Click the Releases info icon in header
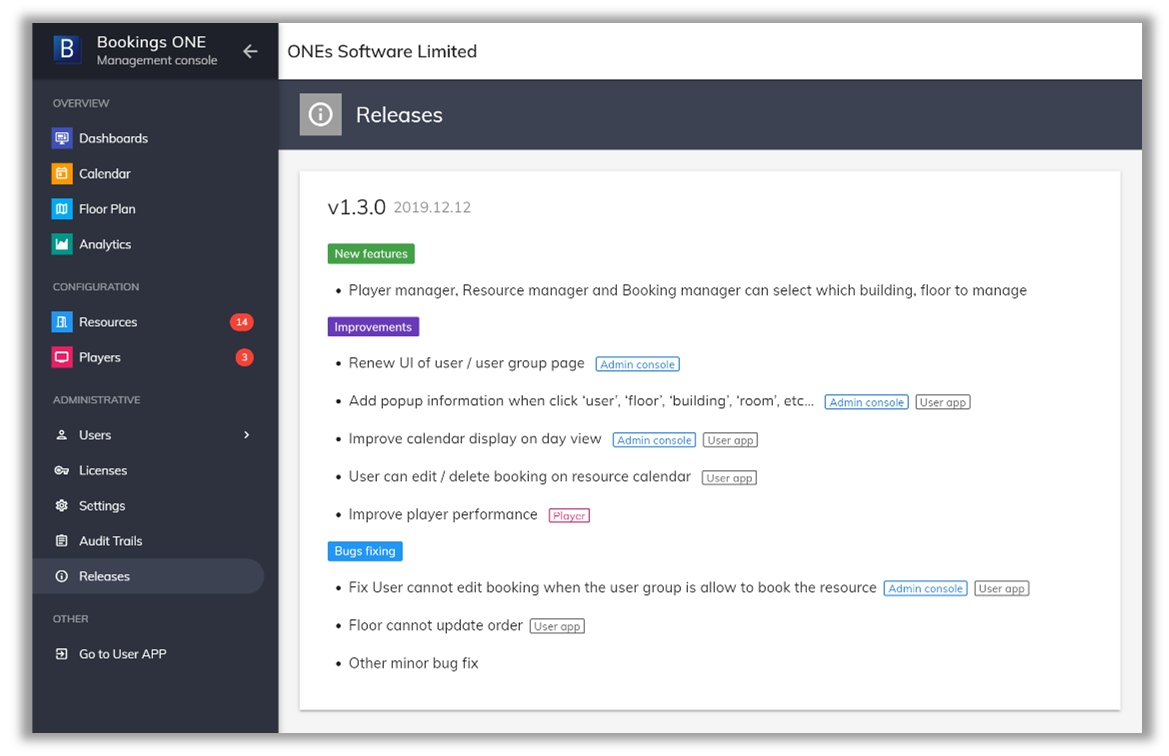This screenshot has height=756, width=1169. (x=320, y=115)
